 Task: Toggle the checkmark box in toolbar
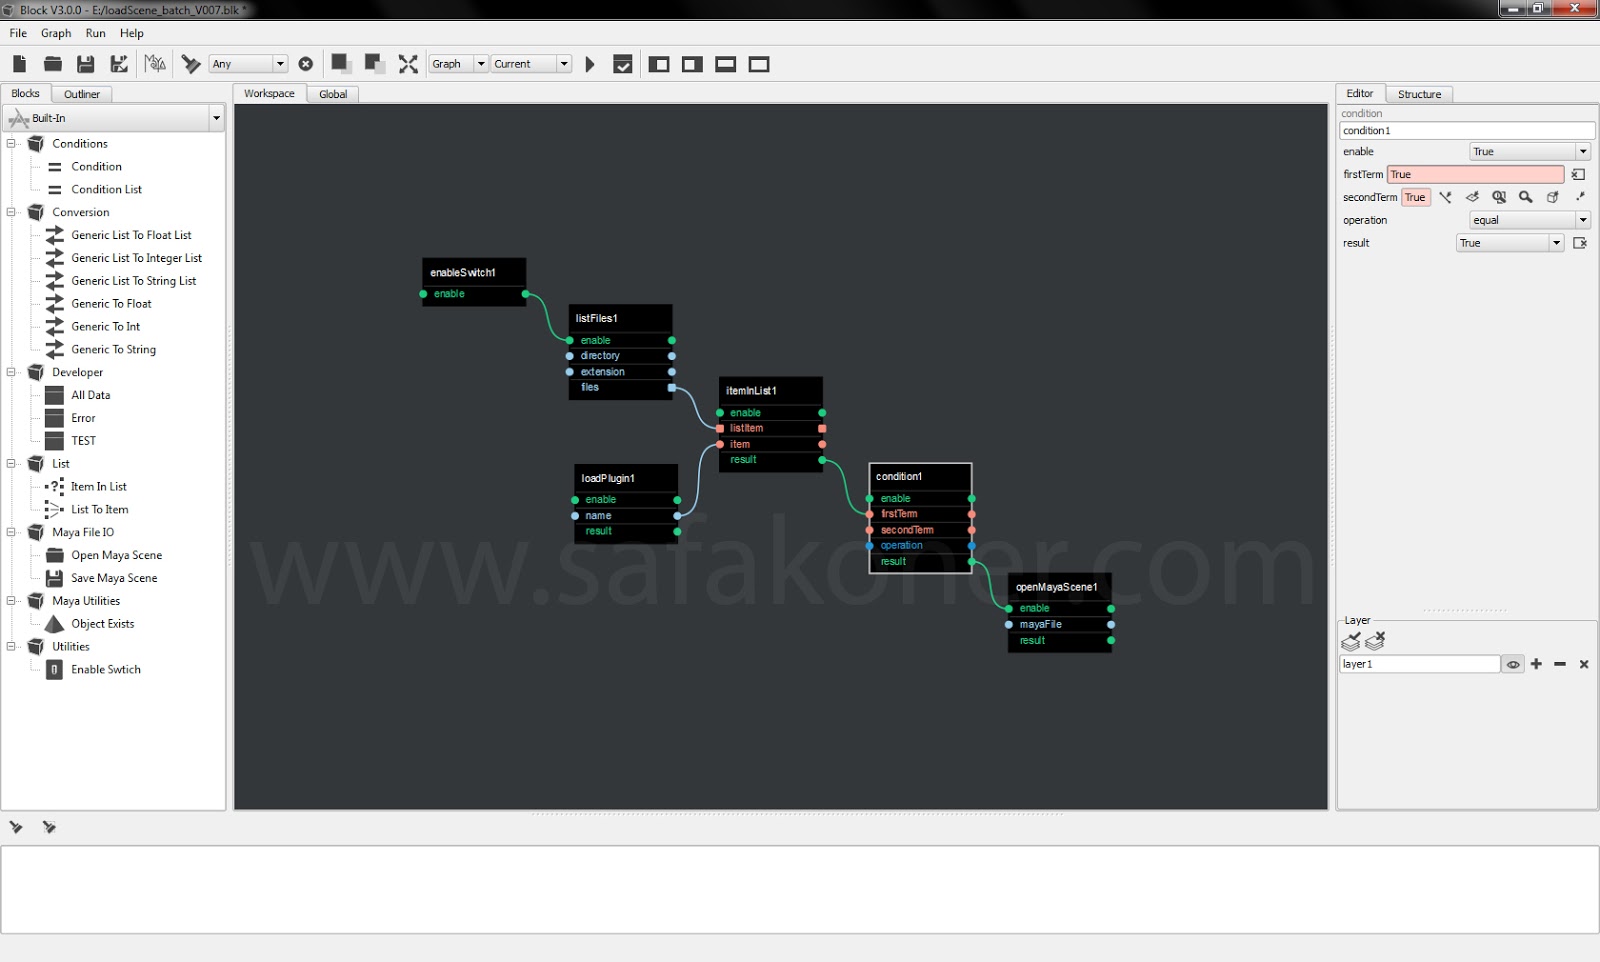click(623, 64)
